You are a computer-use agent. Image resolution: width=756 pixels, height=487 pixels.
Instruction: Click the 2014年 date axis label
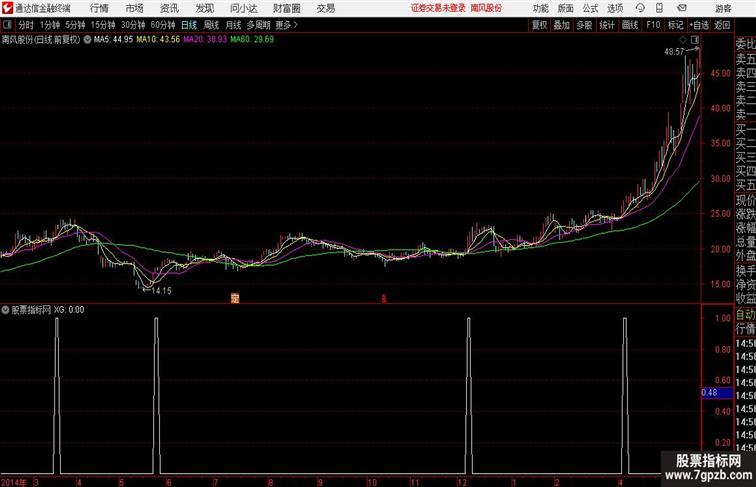[x=14, y=482]
